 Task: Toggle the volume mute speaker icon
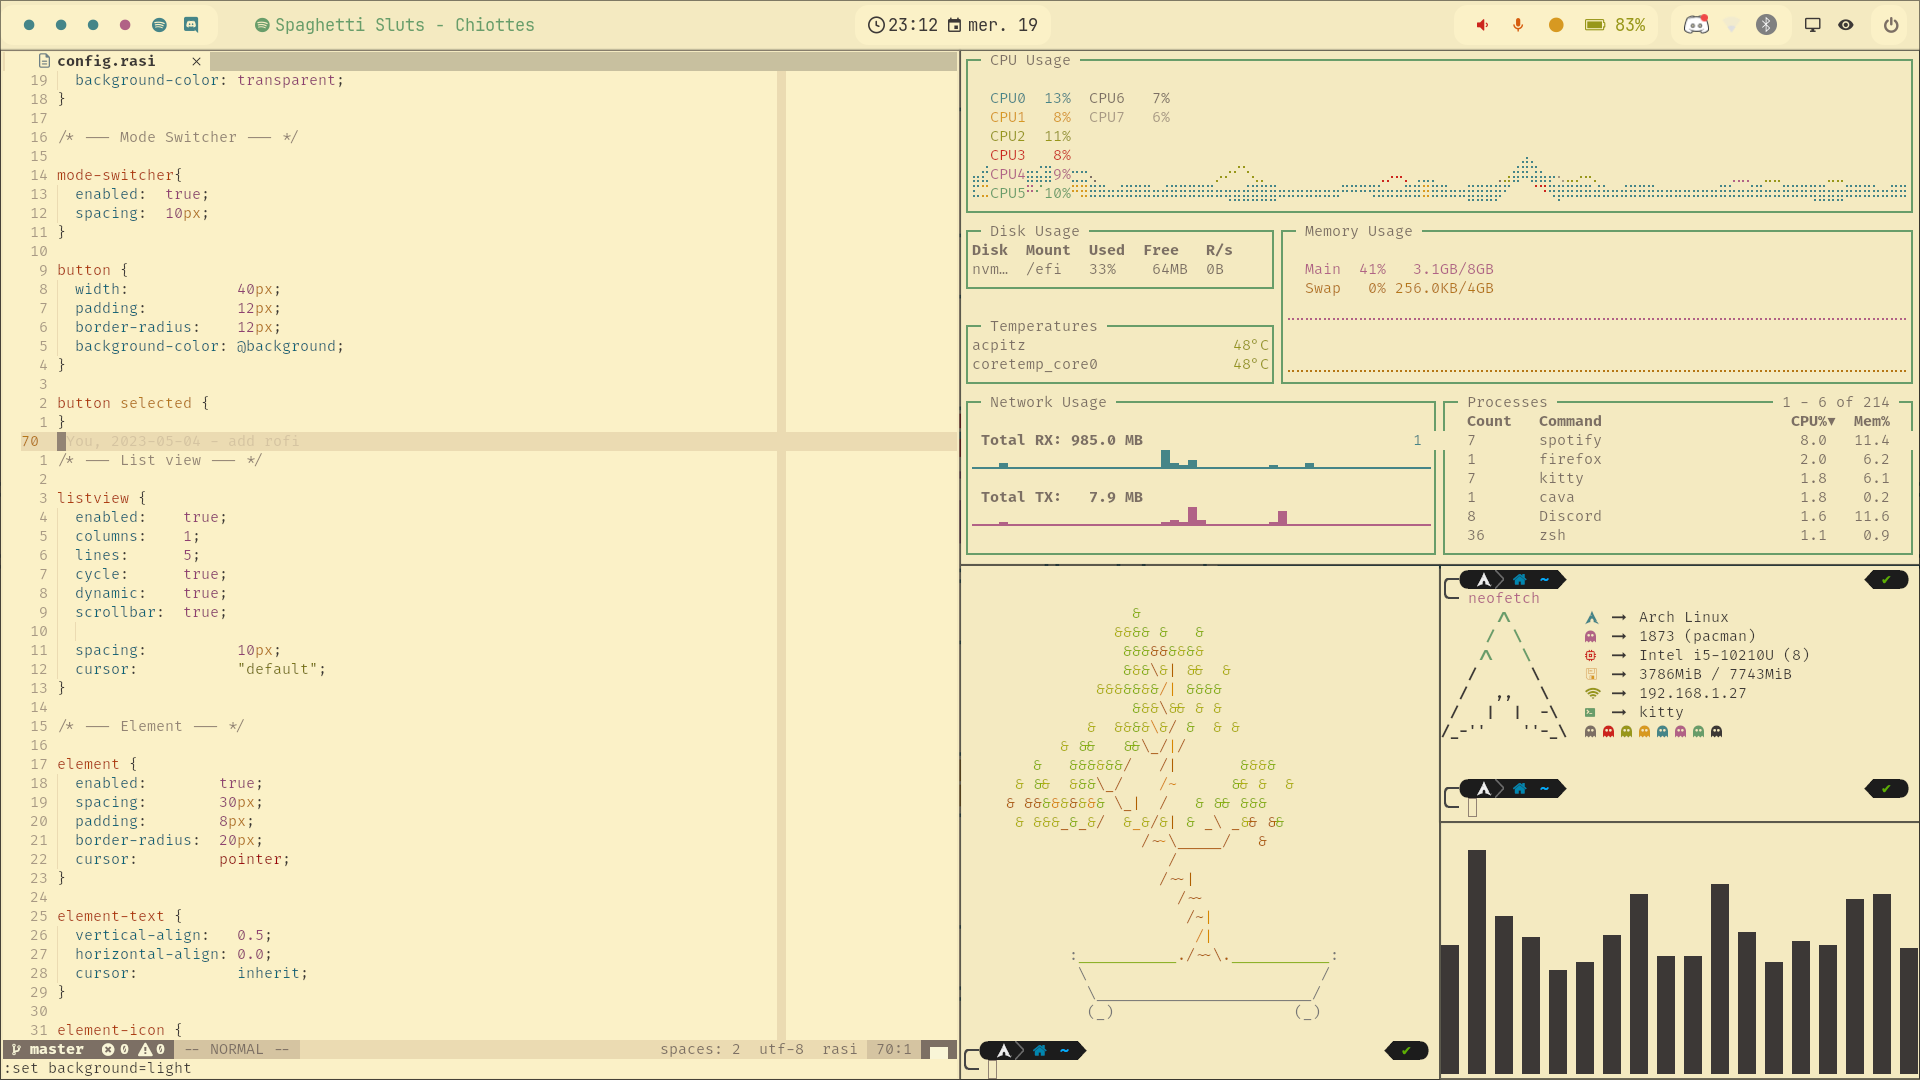(x=1482, y=25)
